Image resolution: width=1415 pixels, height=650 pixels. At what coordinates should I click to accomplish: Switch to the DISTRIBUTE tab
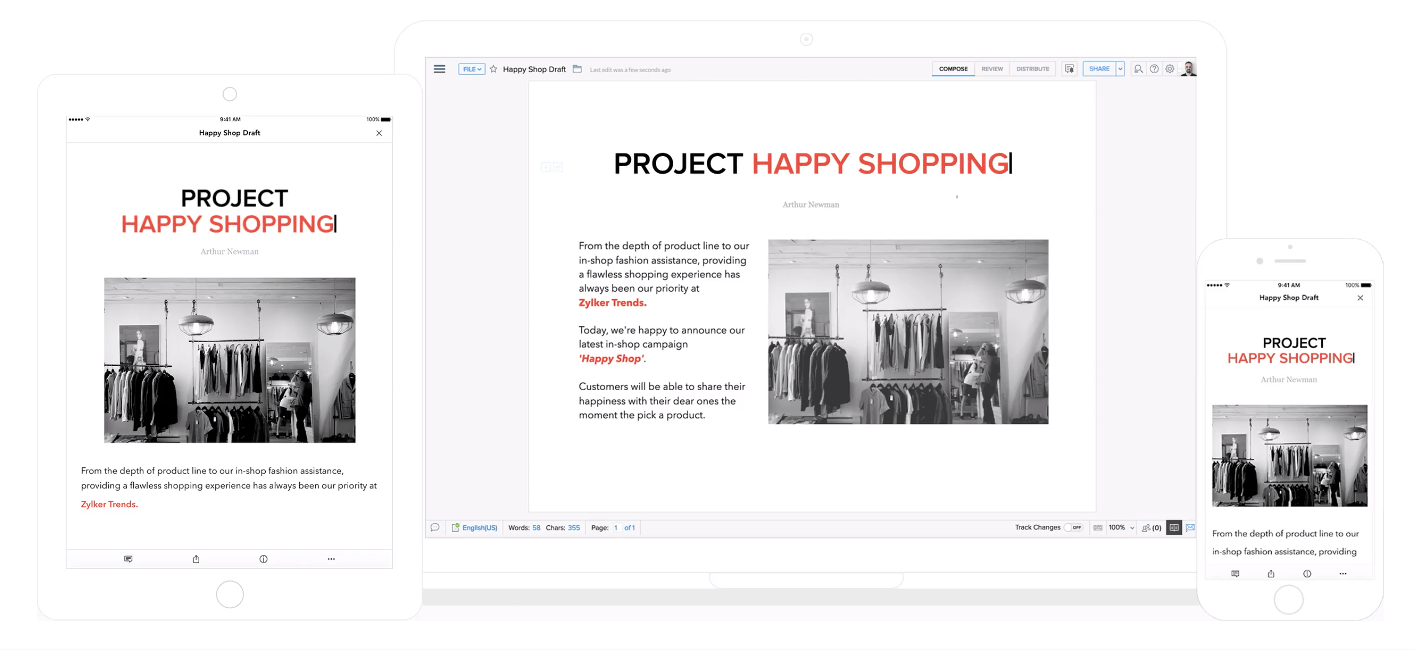pos(1033,69)
